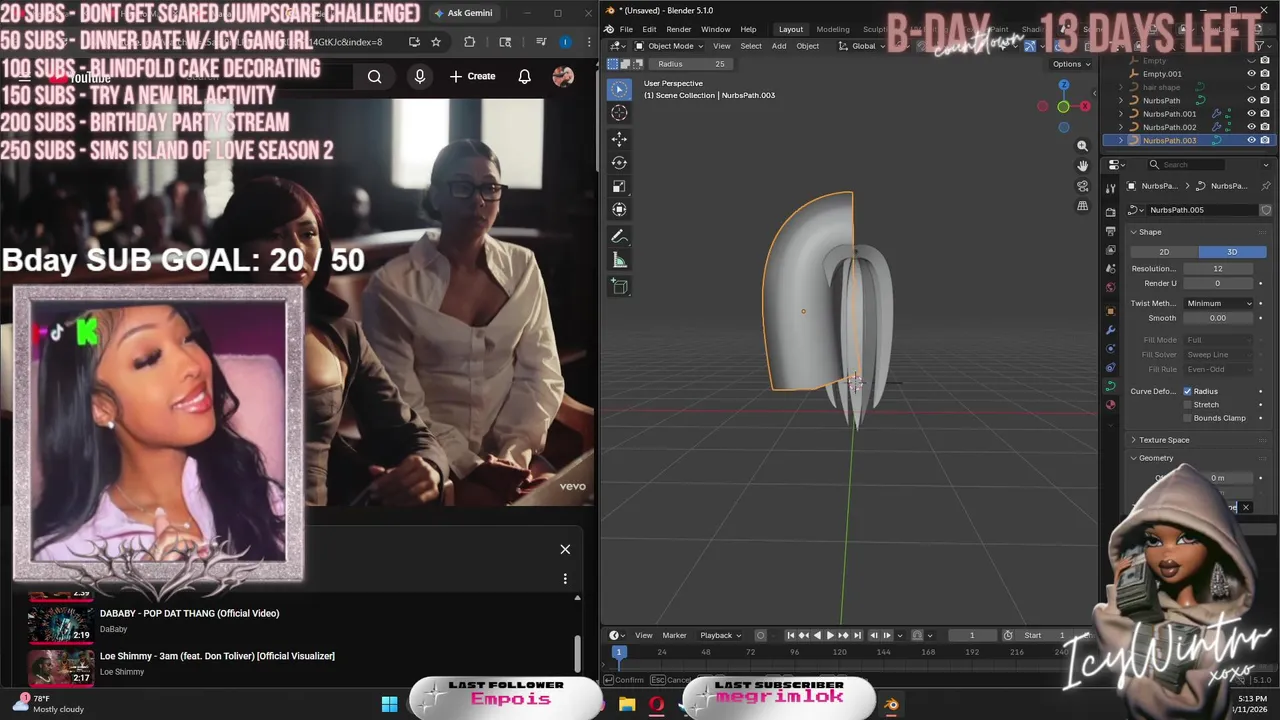Open the Twist Method Minimum dropdown
The height and width of the screenshot is (720, 1280).
point(1219,303)
